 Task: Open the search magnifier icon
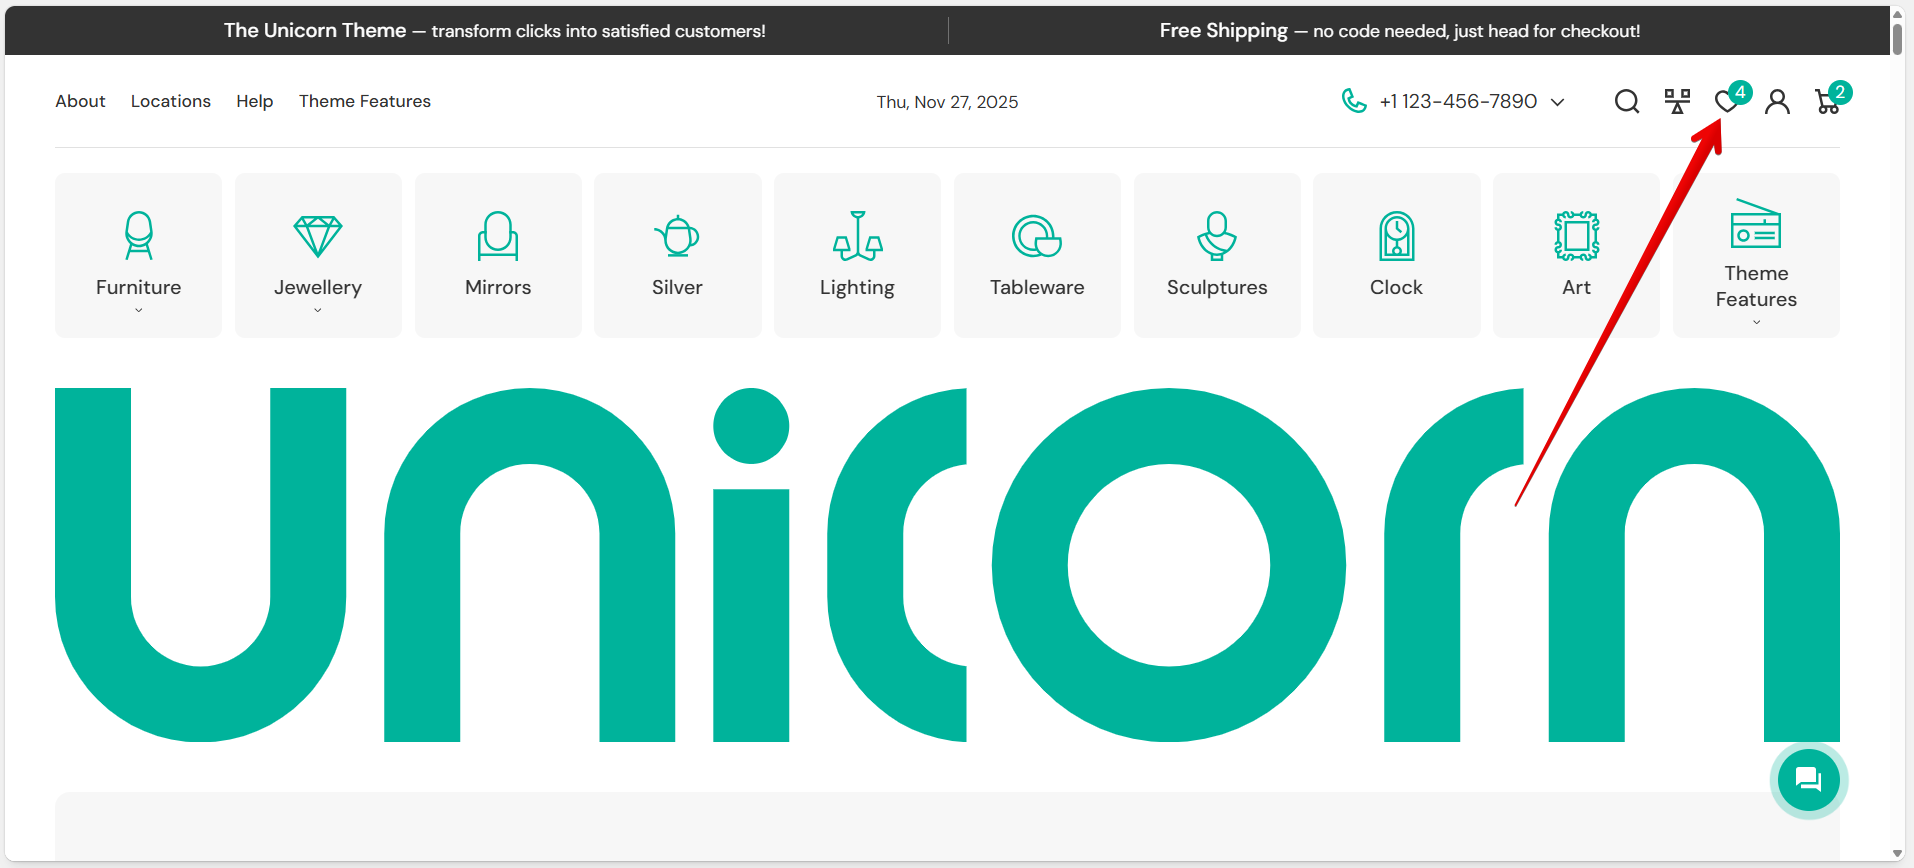point(1626,102)
